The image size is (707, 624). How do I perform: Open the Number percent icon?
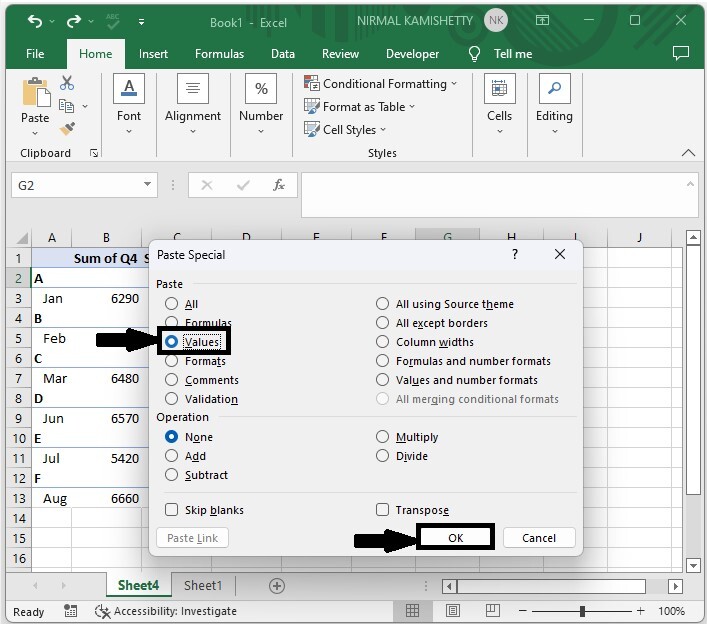(x=261, y=90)
